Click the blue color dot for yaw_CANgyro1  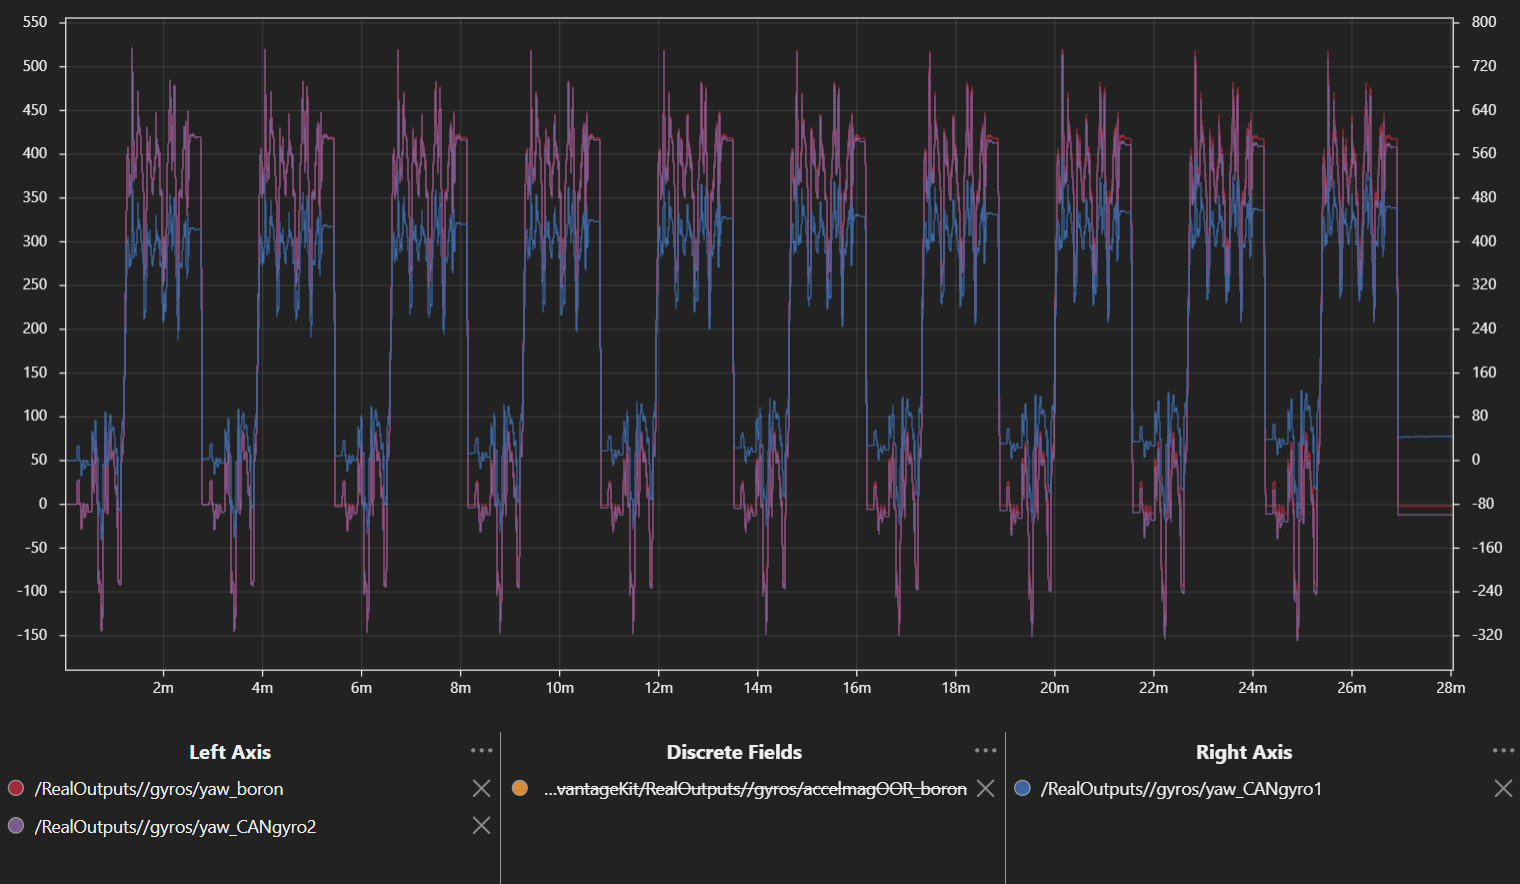(x=1022, y=788)
